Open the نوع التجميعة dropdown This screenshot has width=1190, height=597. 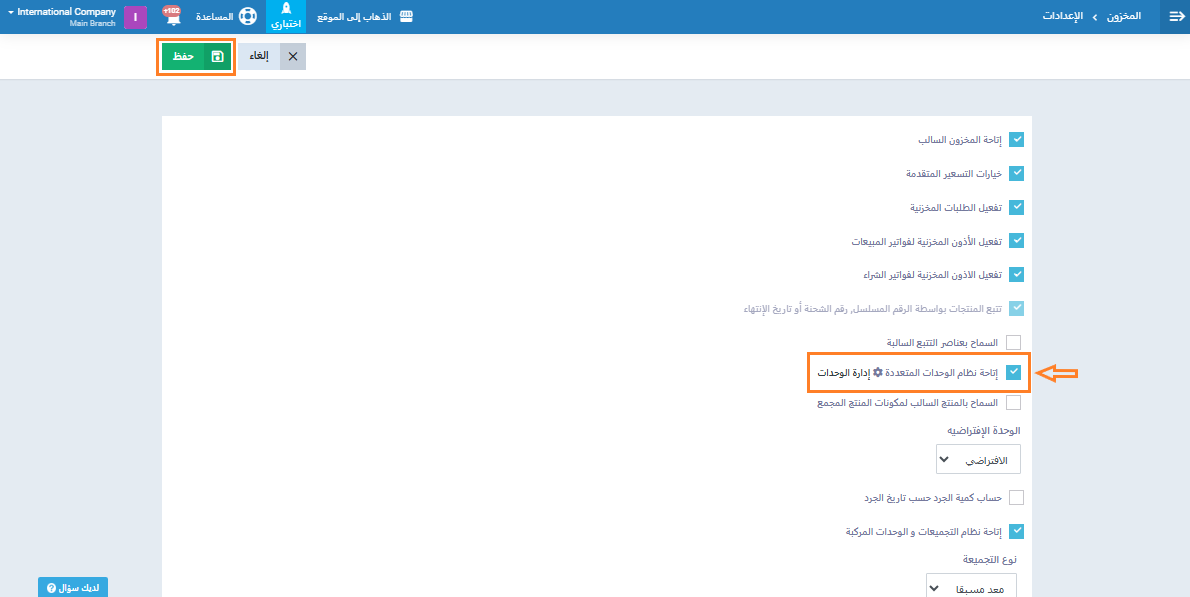(x=971, y=587)
